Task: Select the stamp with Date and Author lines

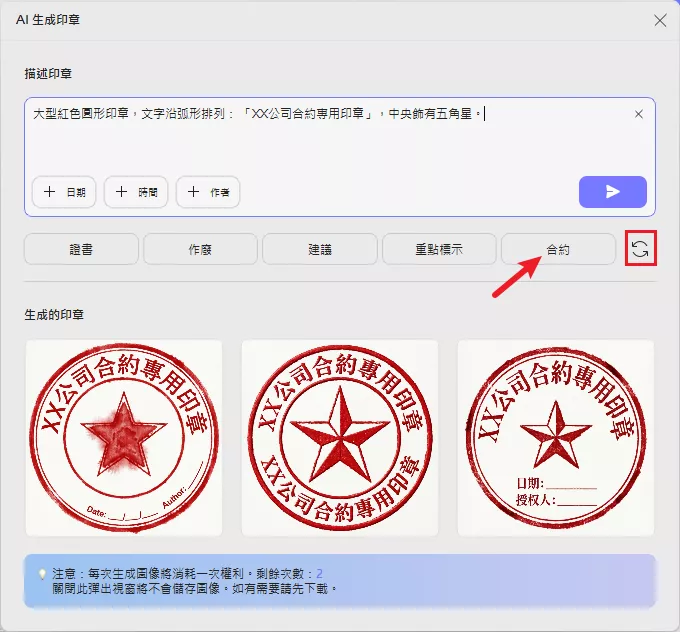Action: point(124,438)
